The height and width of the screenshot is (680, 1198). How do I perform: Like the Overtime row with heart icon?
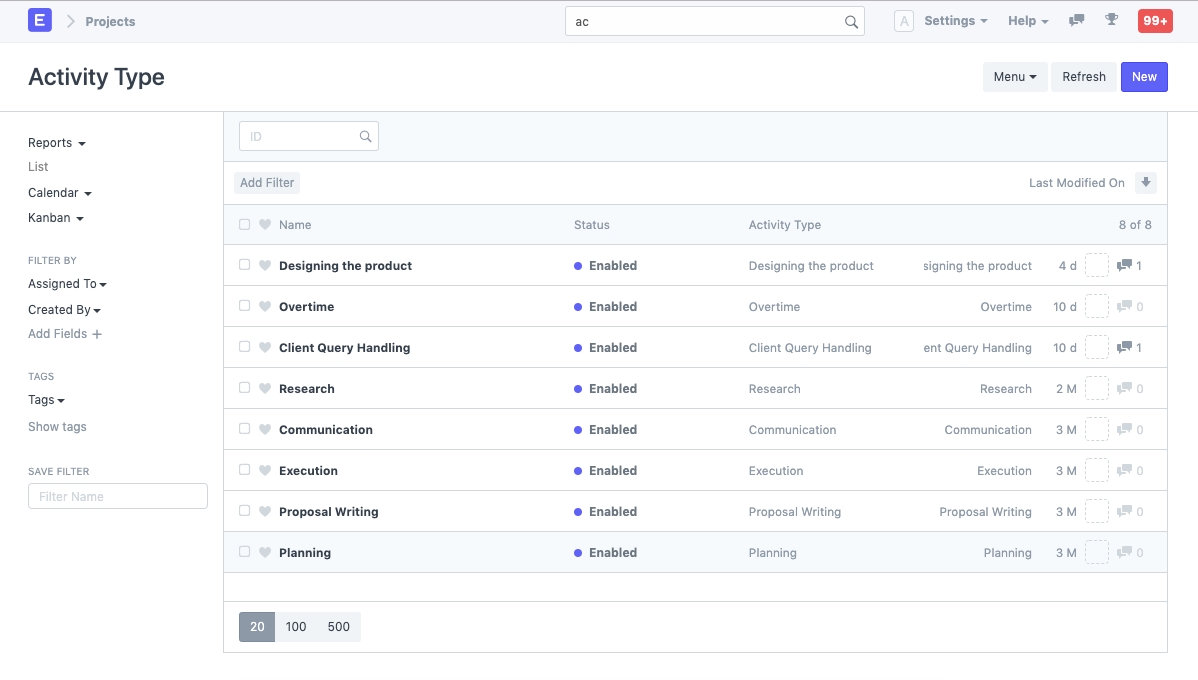(x=265, y=307)
